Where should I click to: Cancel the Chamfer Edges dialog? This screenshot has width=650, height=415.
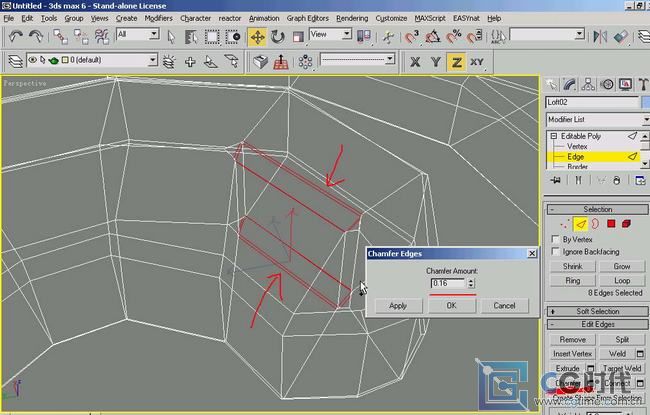(504, 306)
